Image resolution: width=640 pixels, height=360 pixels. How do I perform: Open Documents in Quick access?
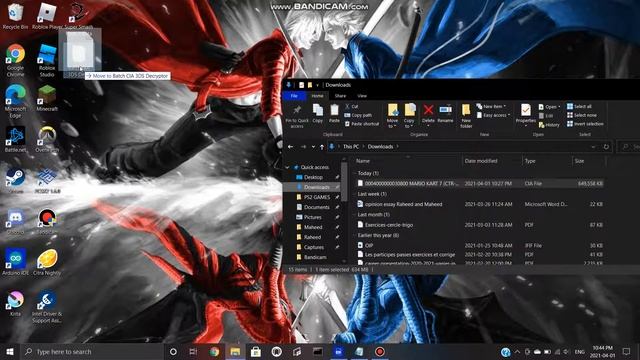[x=316, y=207]
